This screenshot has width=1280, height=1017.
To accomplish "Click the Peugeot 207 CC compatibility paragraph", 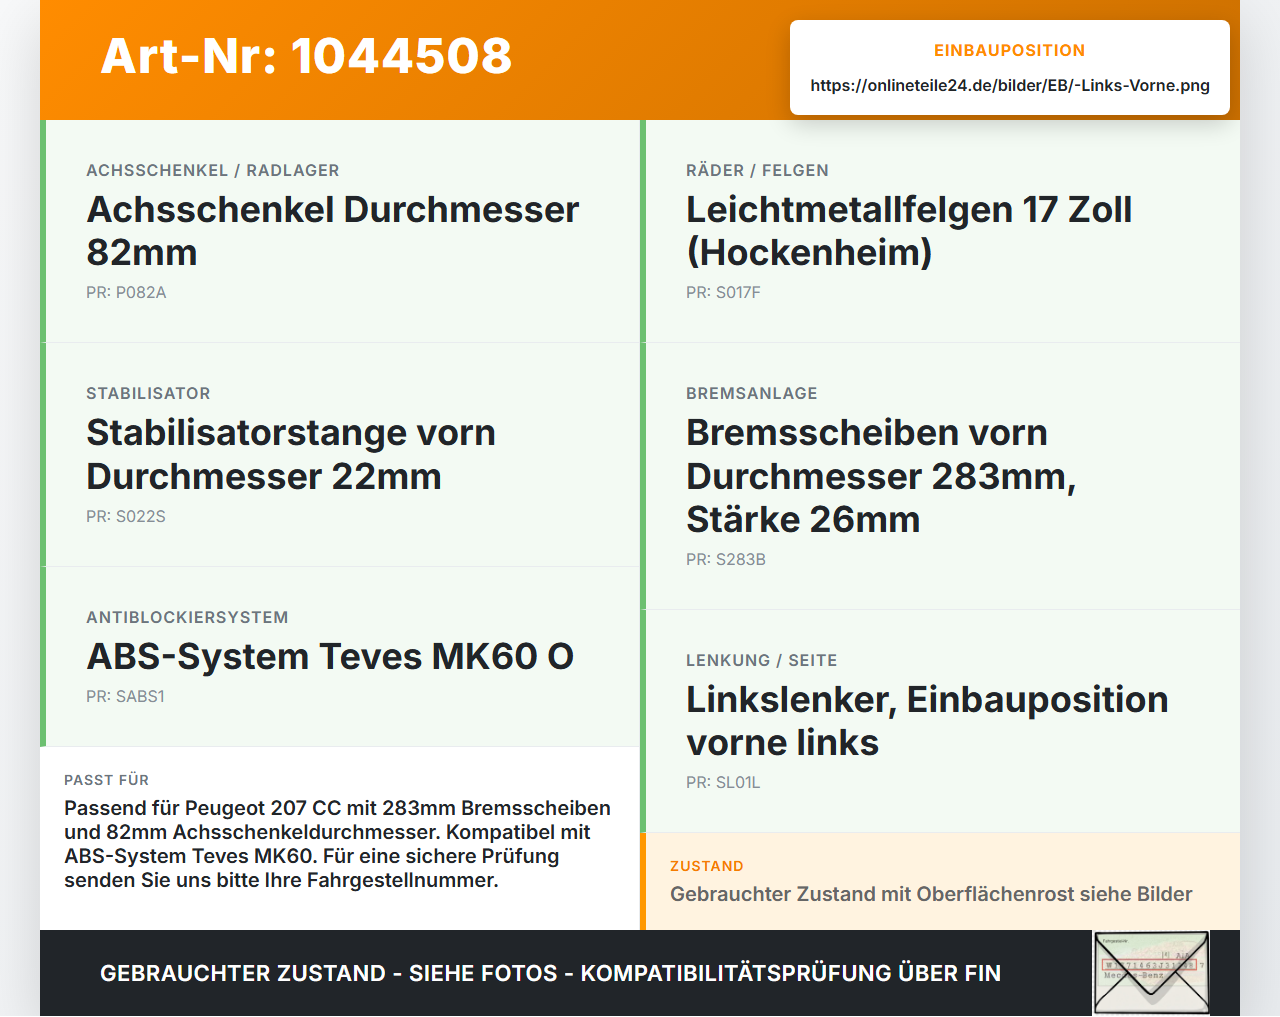I will [x=338, y=844].
